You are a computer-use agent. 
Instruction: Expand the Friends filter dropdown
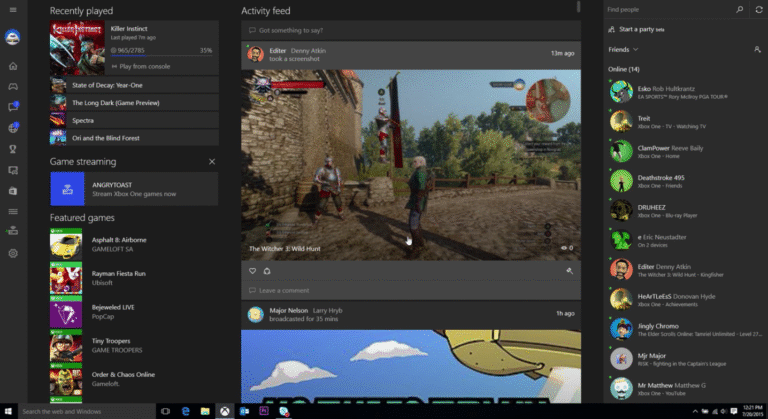tap(623, 49)
